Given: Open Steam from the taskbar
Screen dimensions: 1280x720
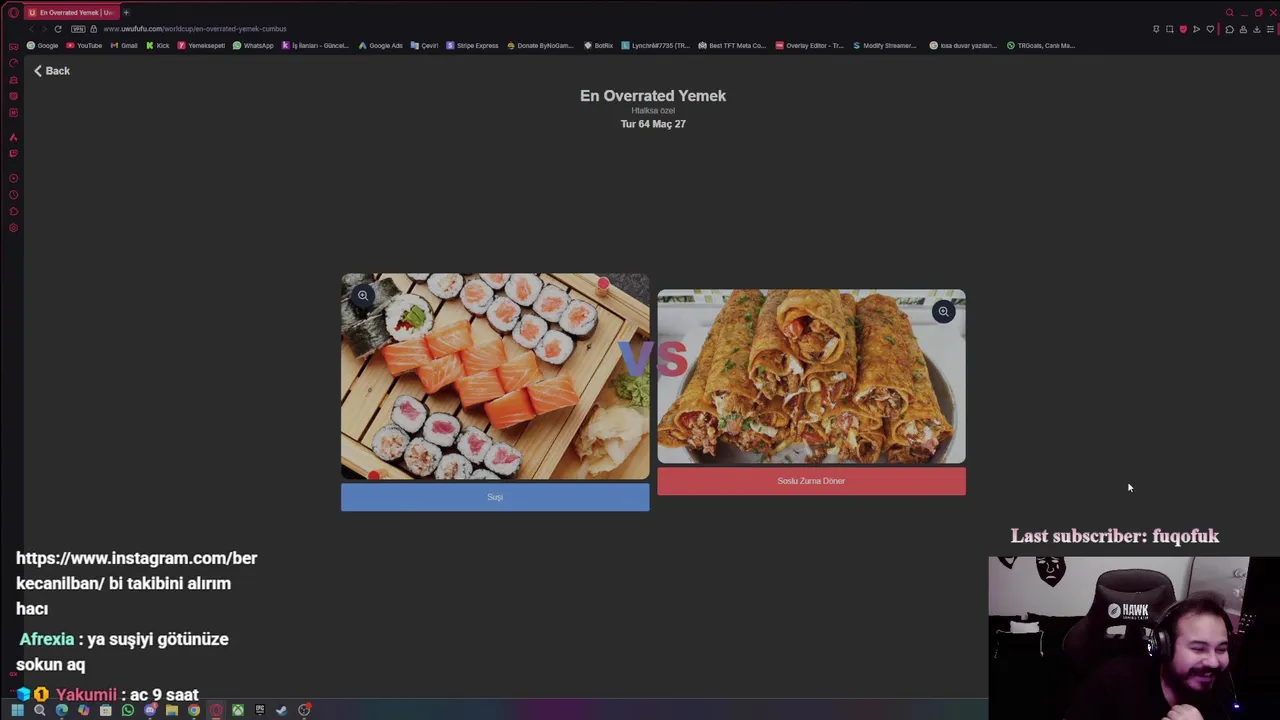Looking at the screenshot, I should 281,710.
